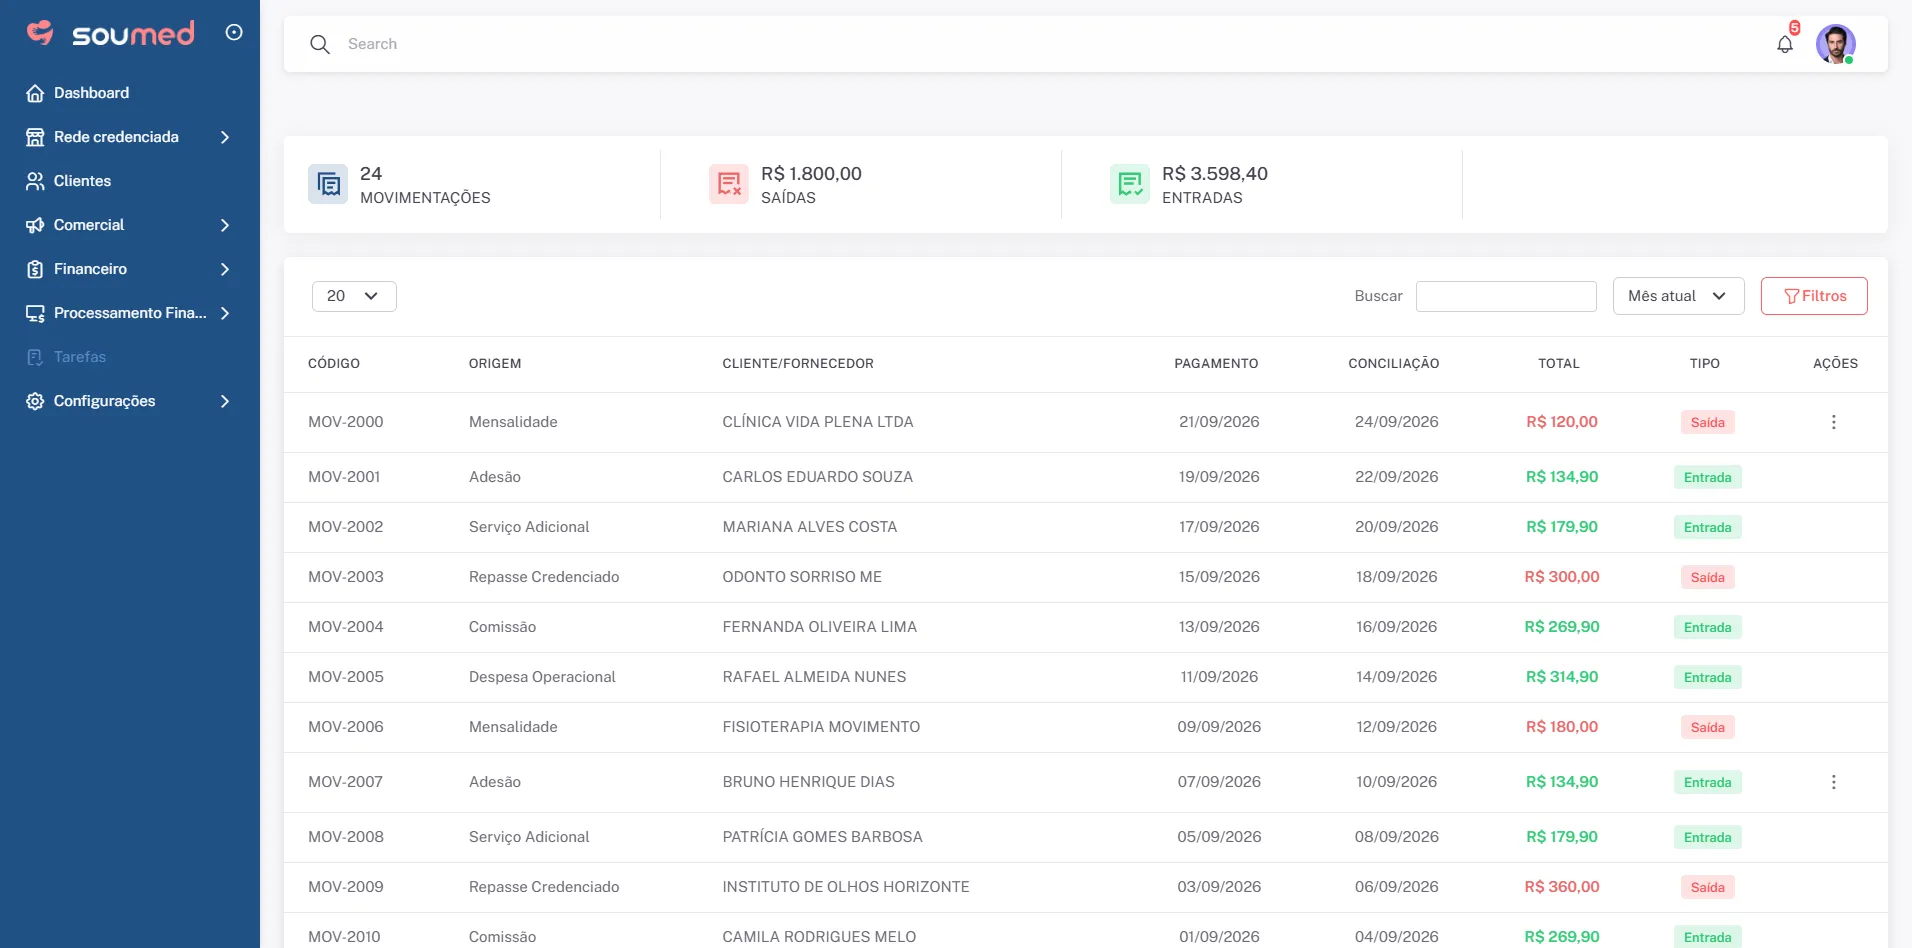This screenshot has height=948, width=1912.
Task: Click the Soumed logo
Action: 110,33
